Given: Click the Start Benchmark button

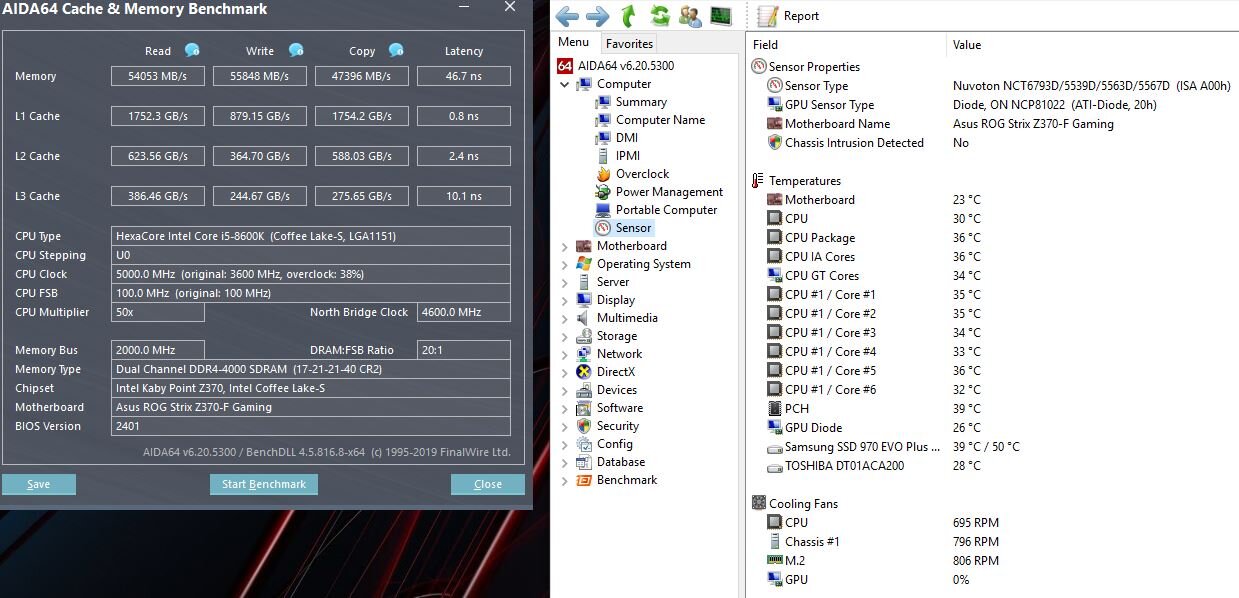Looking at the screenshot, I should tap(264, 484).
